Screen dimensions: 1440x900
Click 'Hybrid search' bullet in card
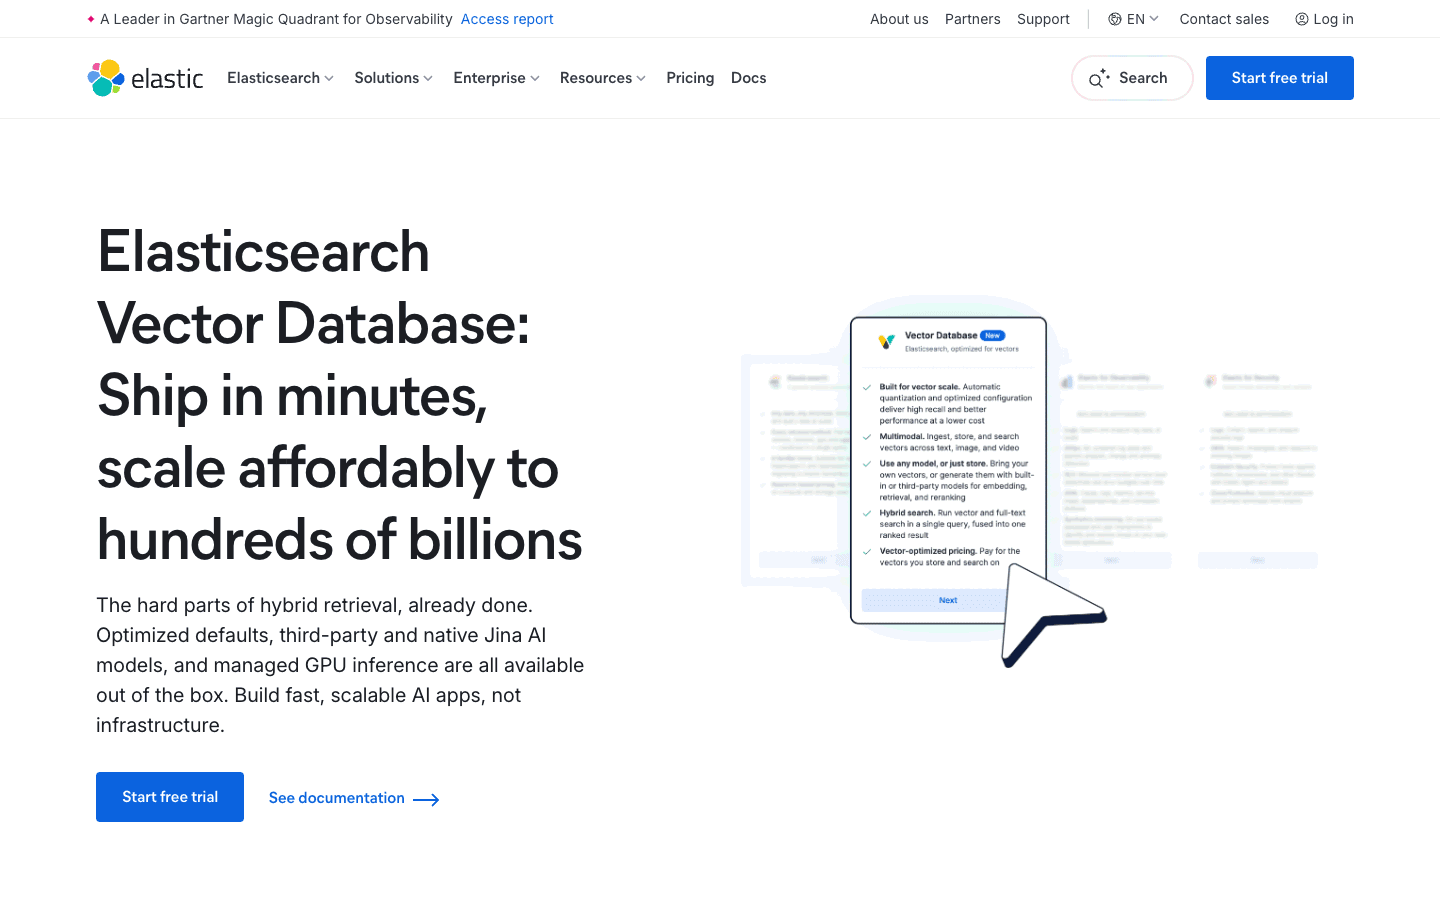[x=953, y=524]
